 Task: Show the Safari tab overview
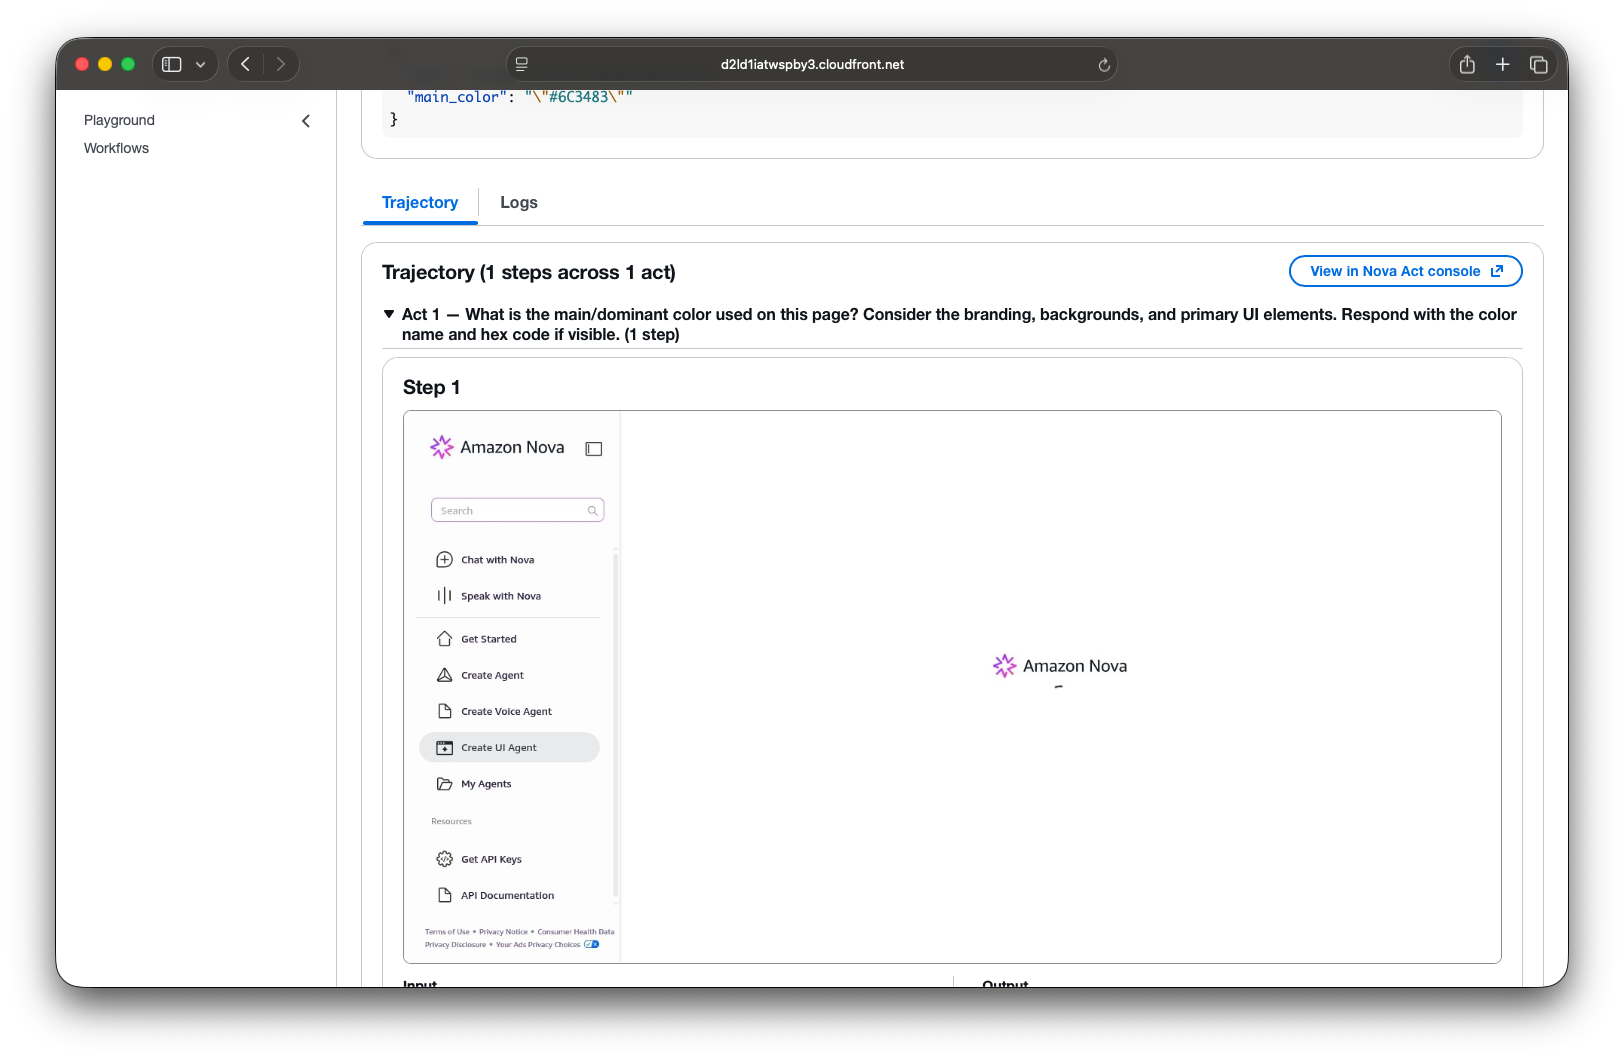(x=1539, y=64)
